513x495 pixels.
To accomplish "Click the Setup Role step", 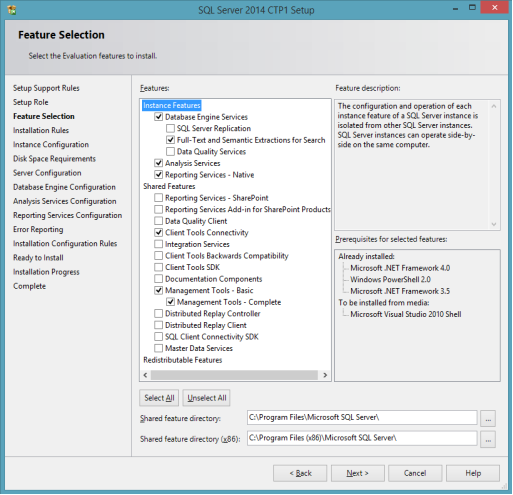I will (31, 102).
